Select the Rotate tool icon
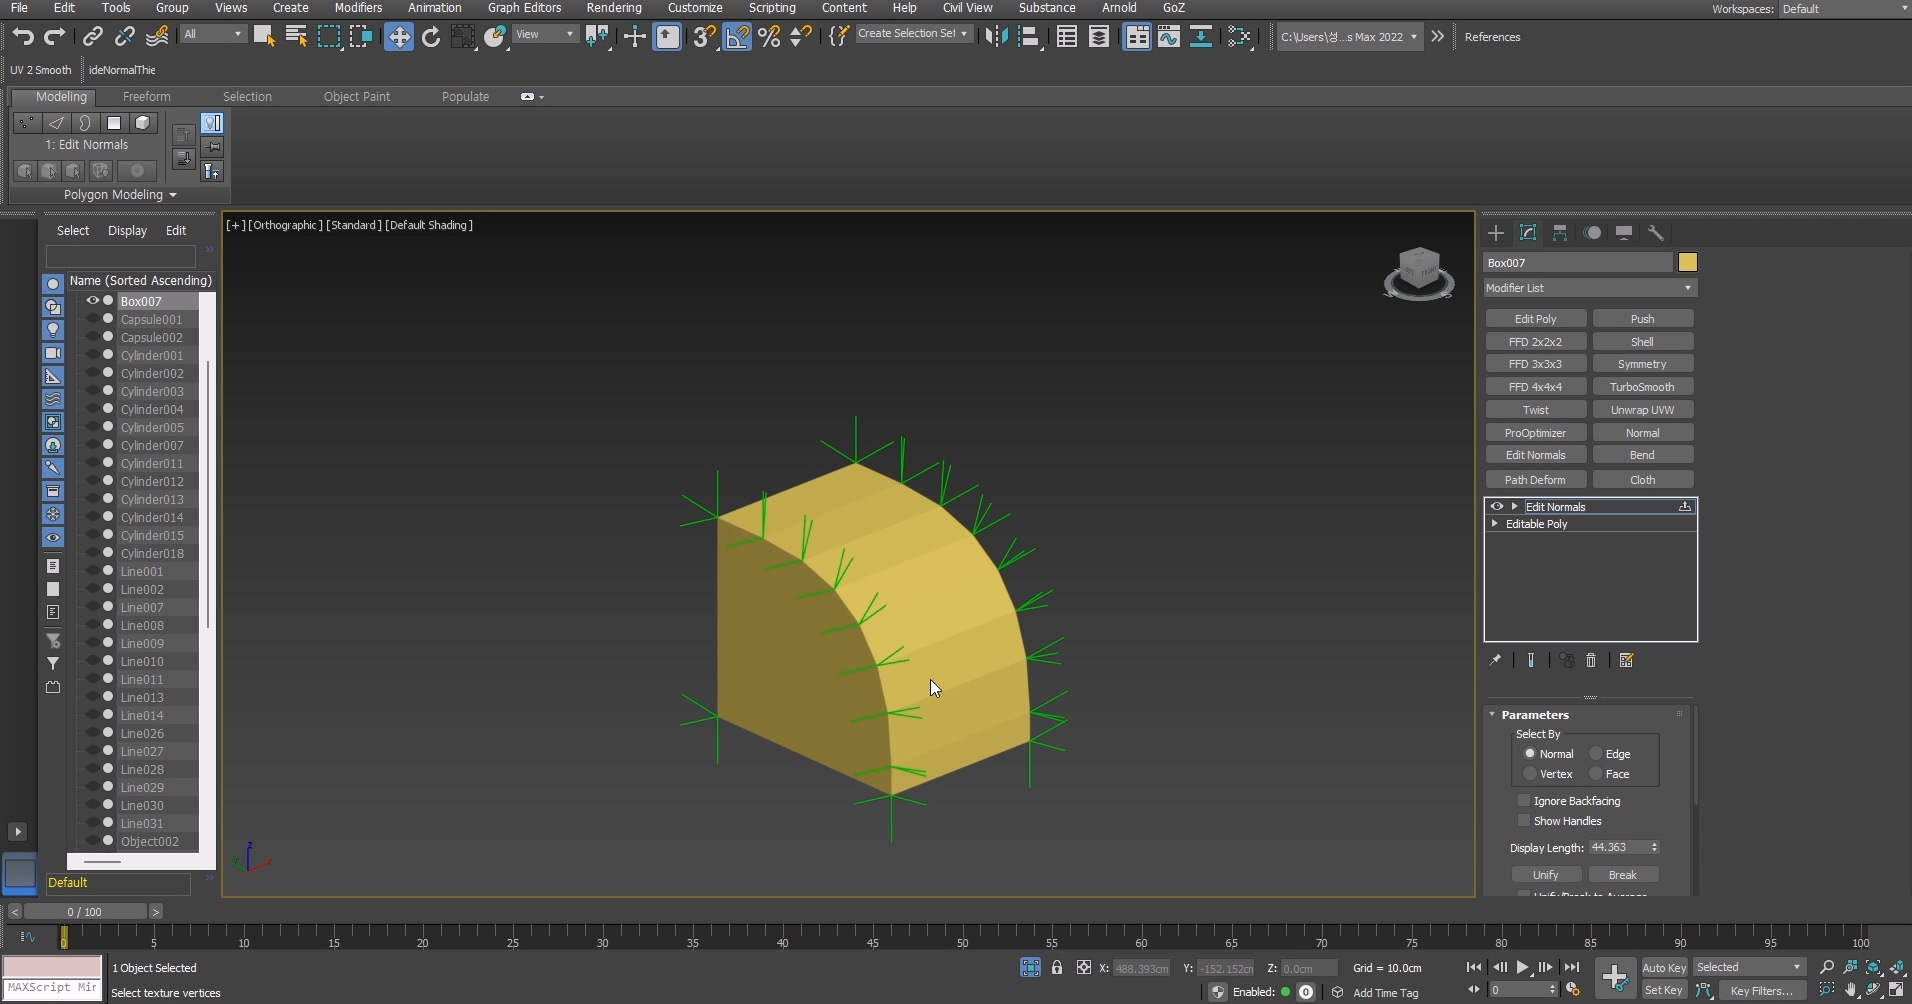 click(431, 37)
